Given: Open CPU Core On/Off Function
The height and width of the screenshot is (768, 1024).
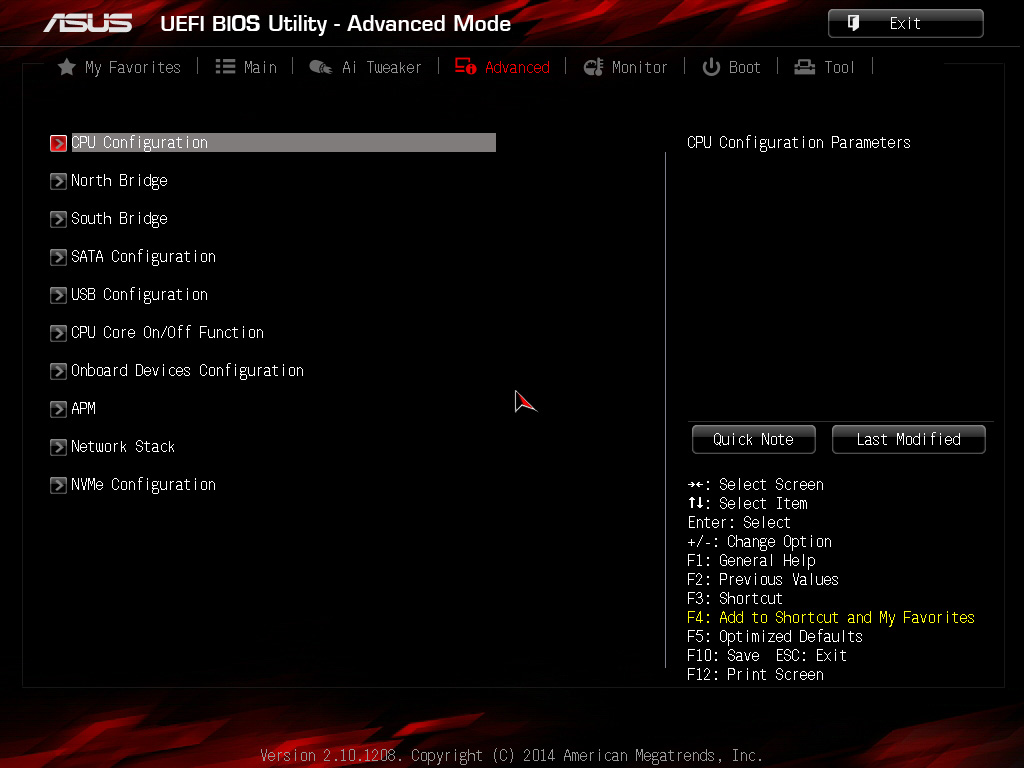Looking at the screenshot, I should pos(167,332).
